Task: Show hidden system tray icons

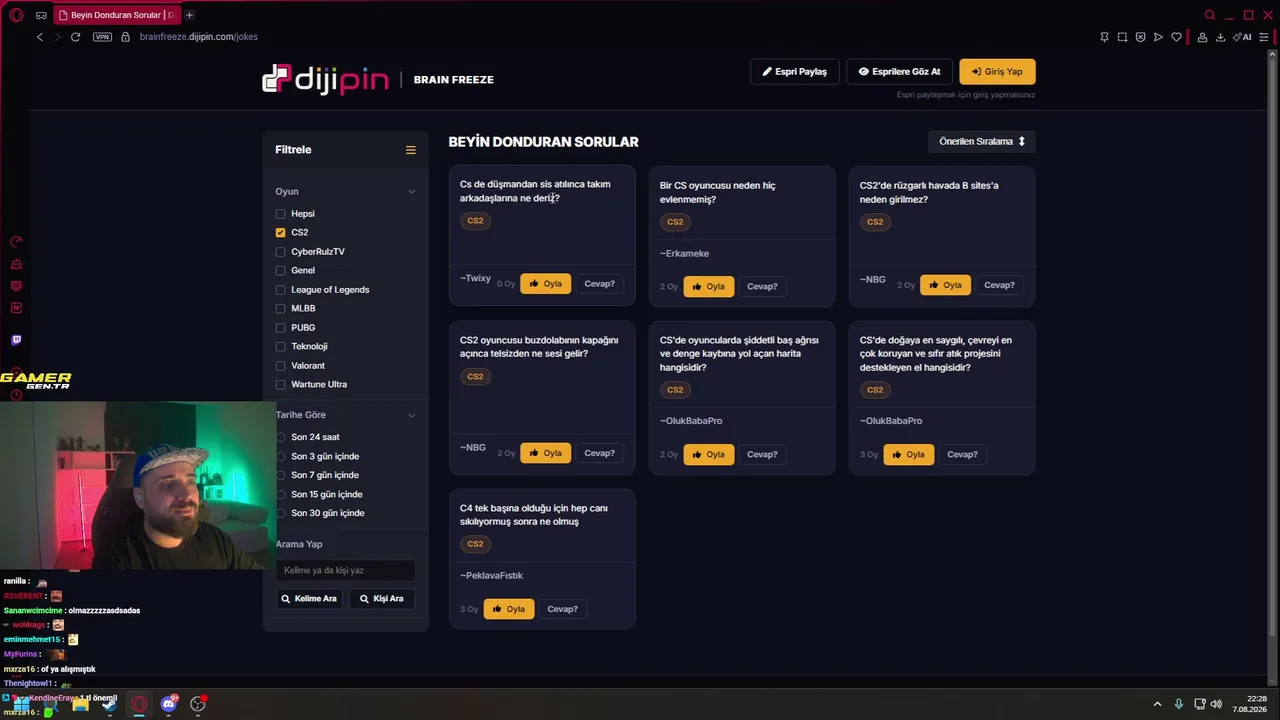Action: [1158, 704]
